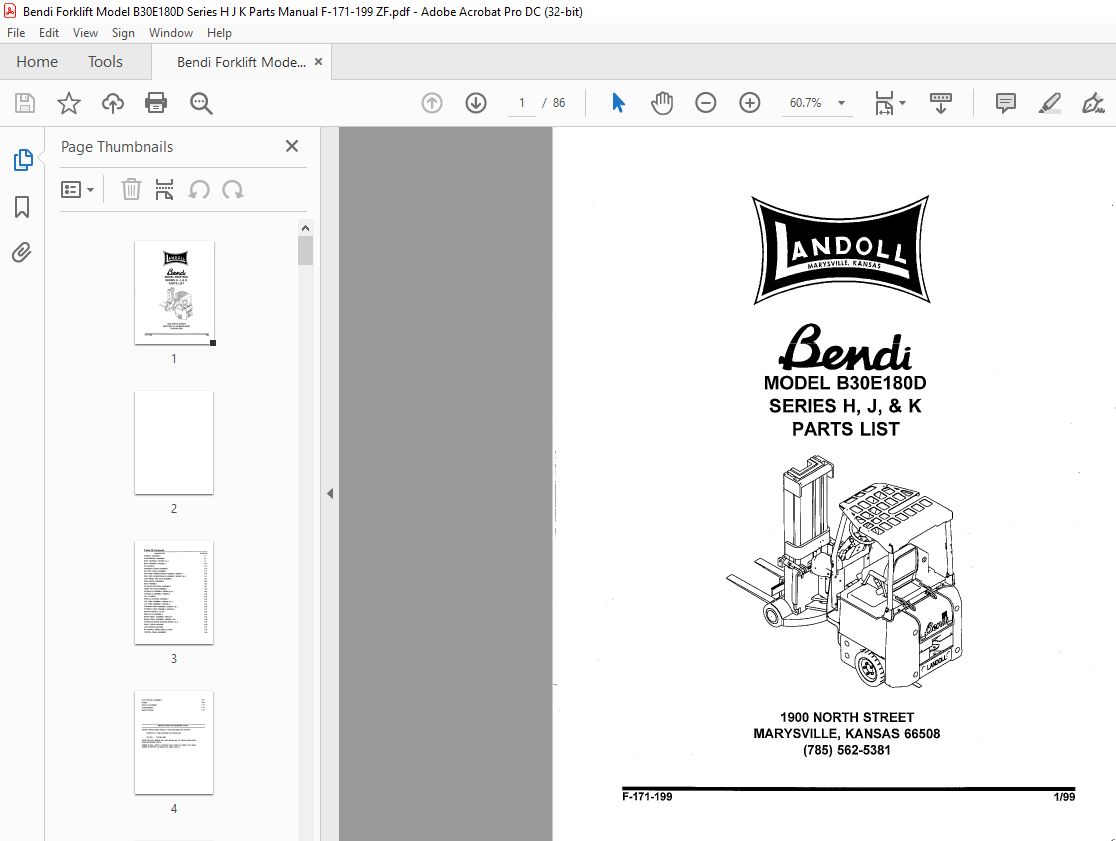Print the document with printer icon
Image resolution: width=1116 pixels, height=841 pixels.
tap(156, 103)
